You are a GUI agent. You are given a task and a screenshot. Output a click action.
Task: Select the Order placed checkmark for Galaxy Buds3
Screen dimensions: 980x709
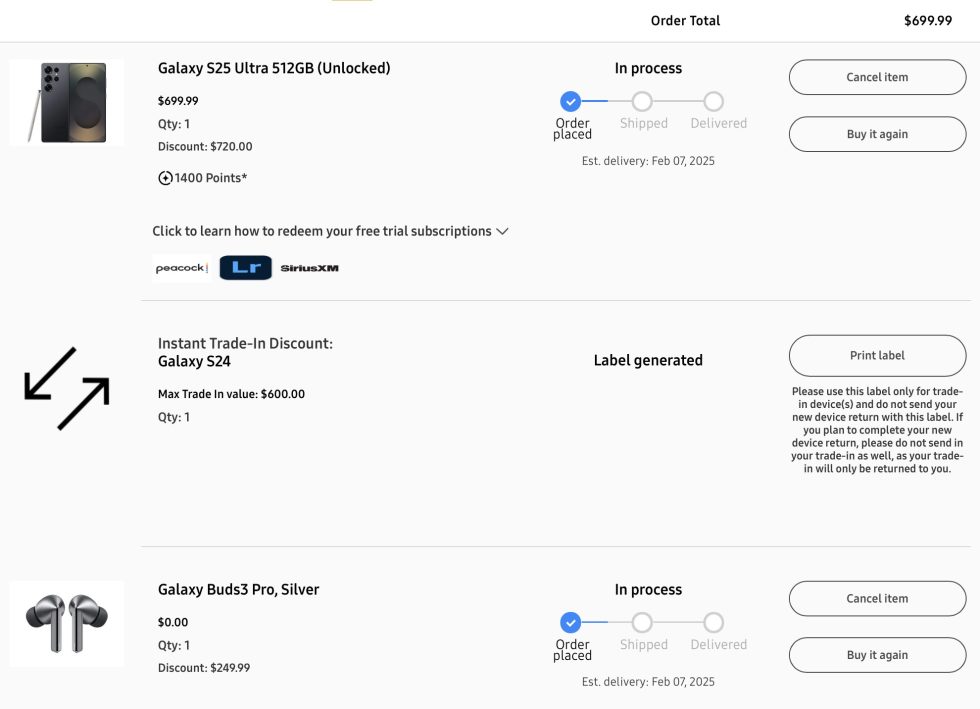coord(571,622)
